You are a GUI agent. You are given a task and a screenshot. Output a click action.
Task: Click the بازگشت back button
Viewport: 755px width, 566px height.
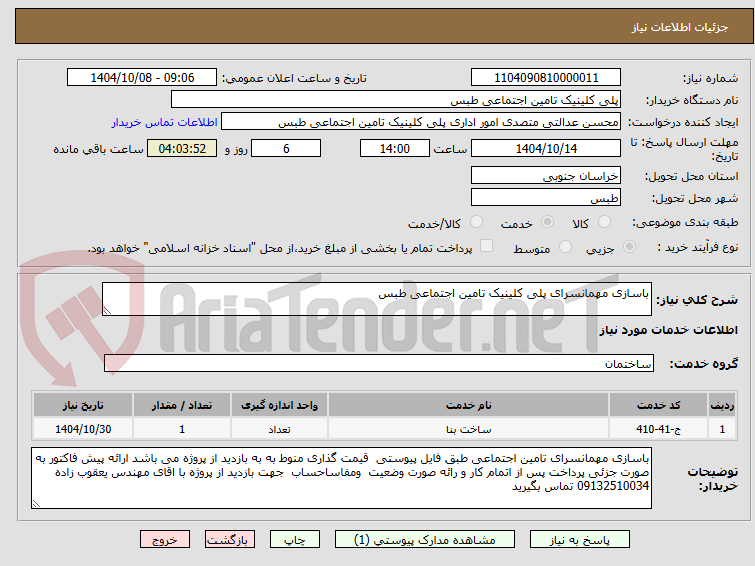(x=230, y=540)
